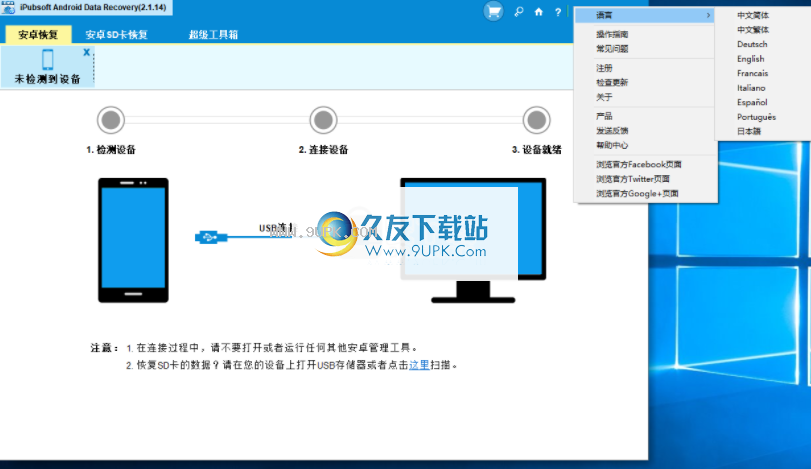Open the shopping cart icon
Image resolution: width=811 pixels, height=469 pixels.
point(493,11)
